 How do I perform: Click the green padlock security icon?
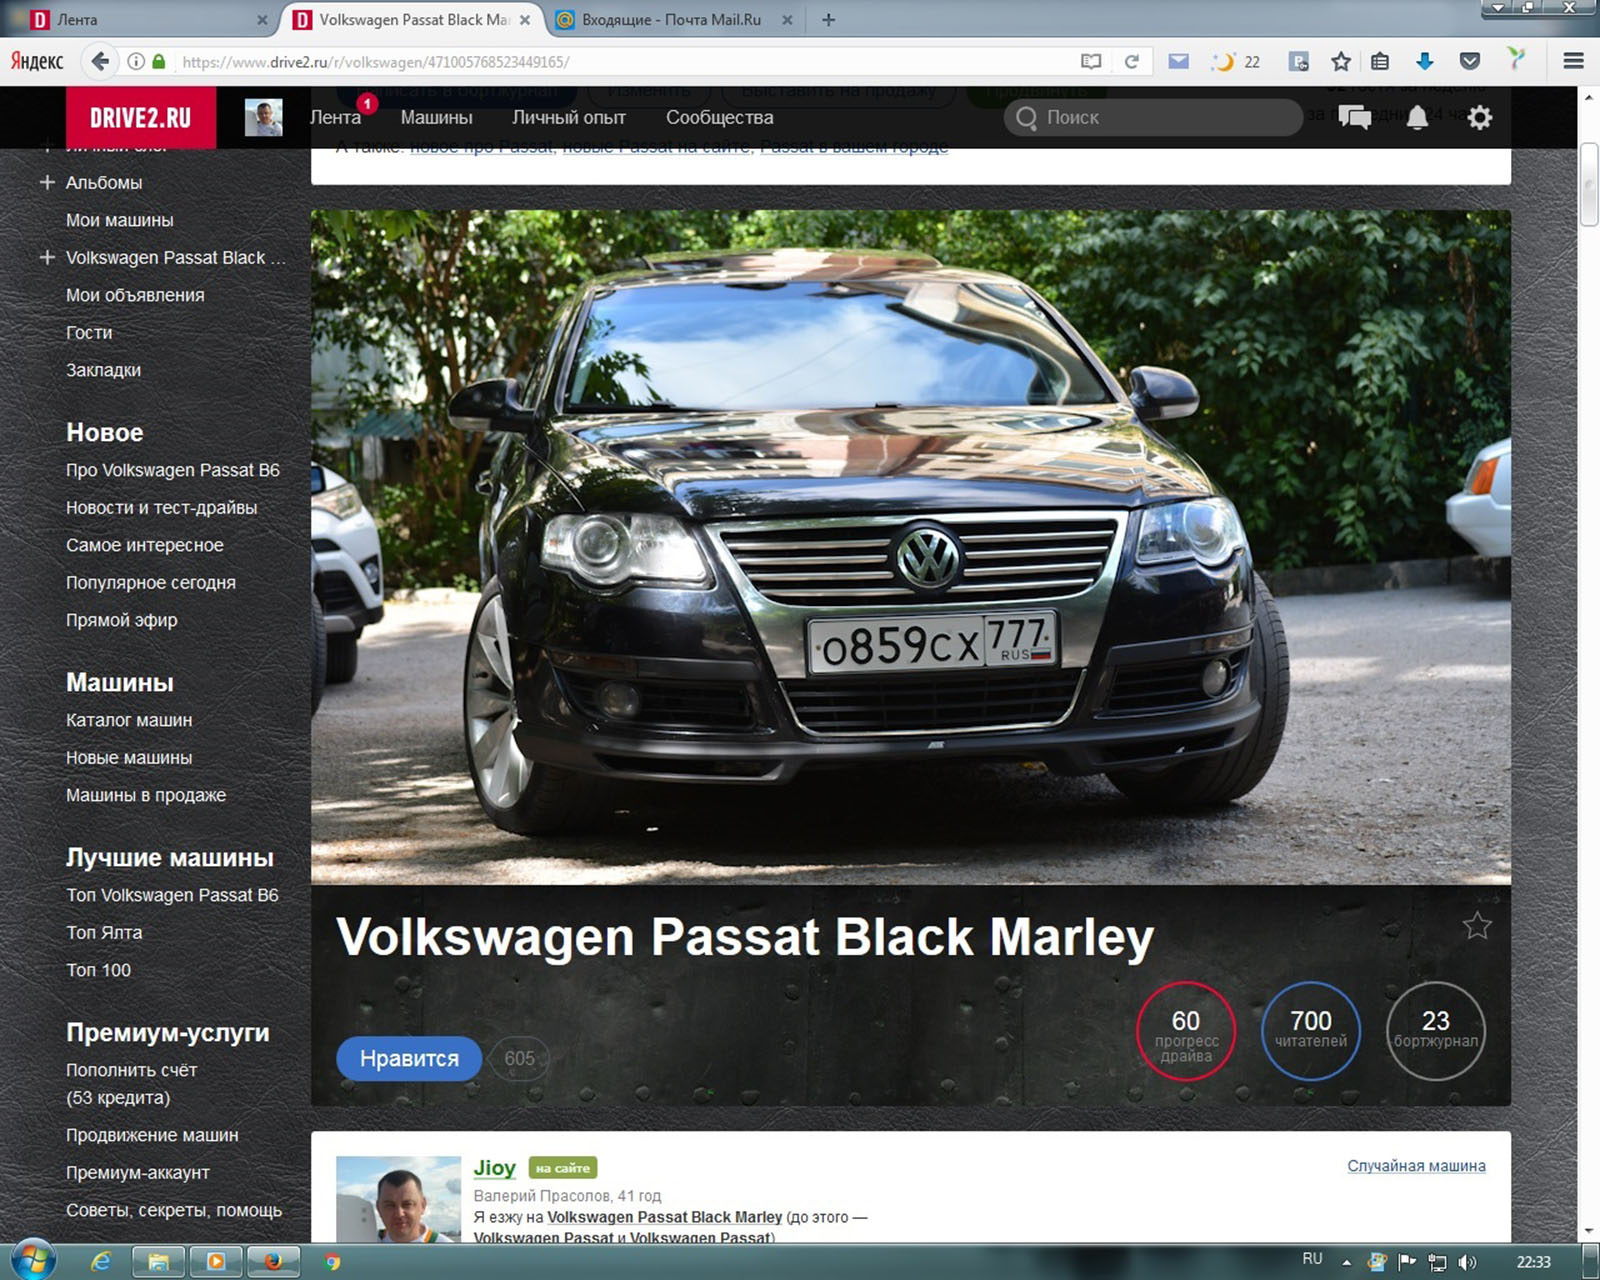[158, 61]
